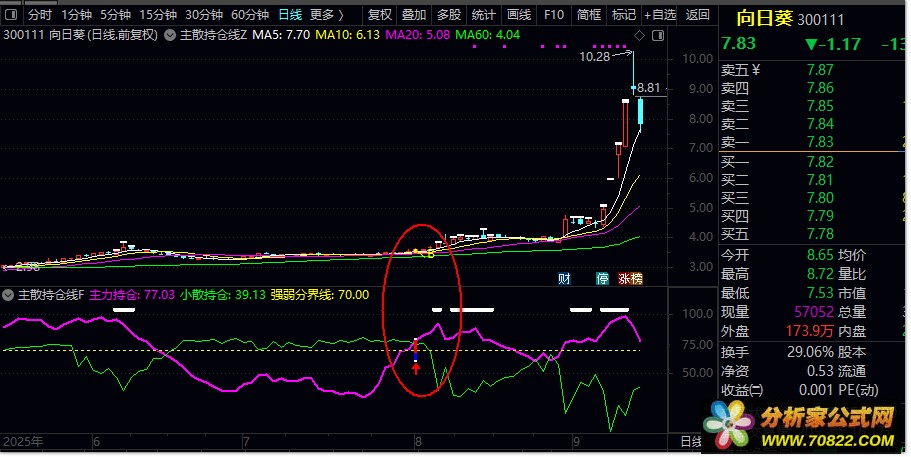
Task: Click the 卖二 price 7.84
Action: (820, 124)
